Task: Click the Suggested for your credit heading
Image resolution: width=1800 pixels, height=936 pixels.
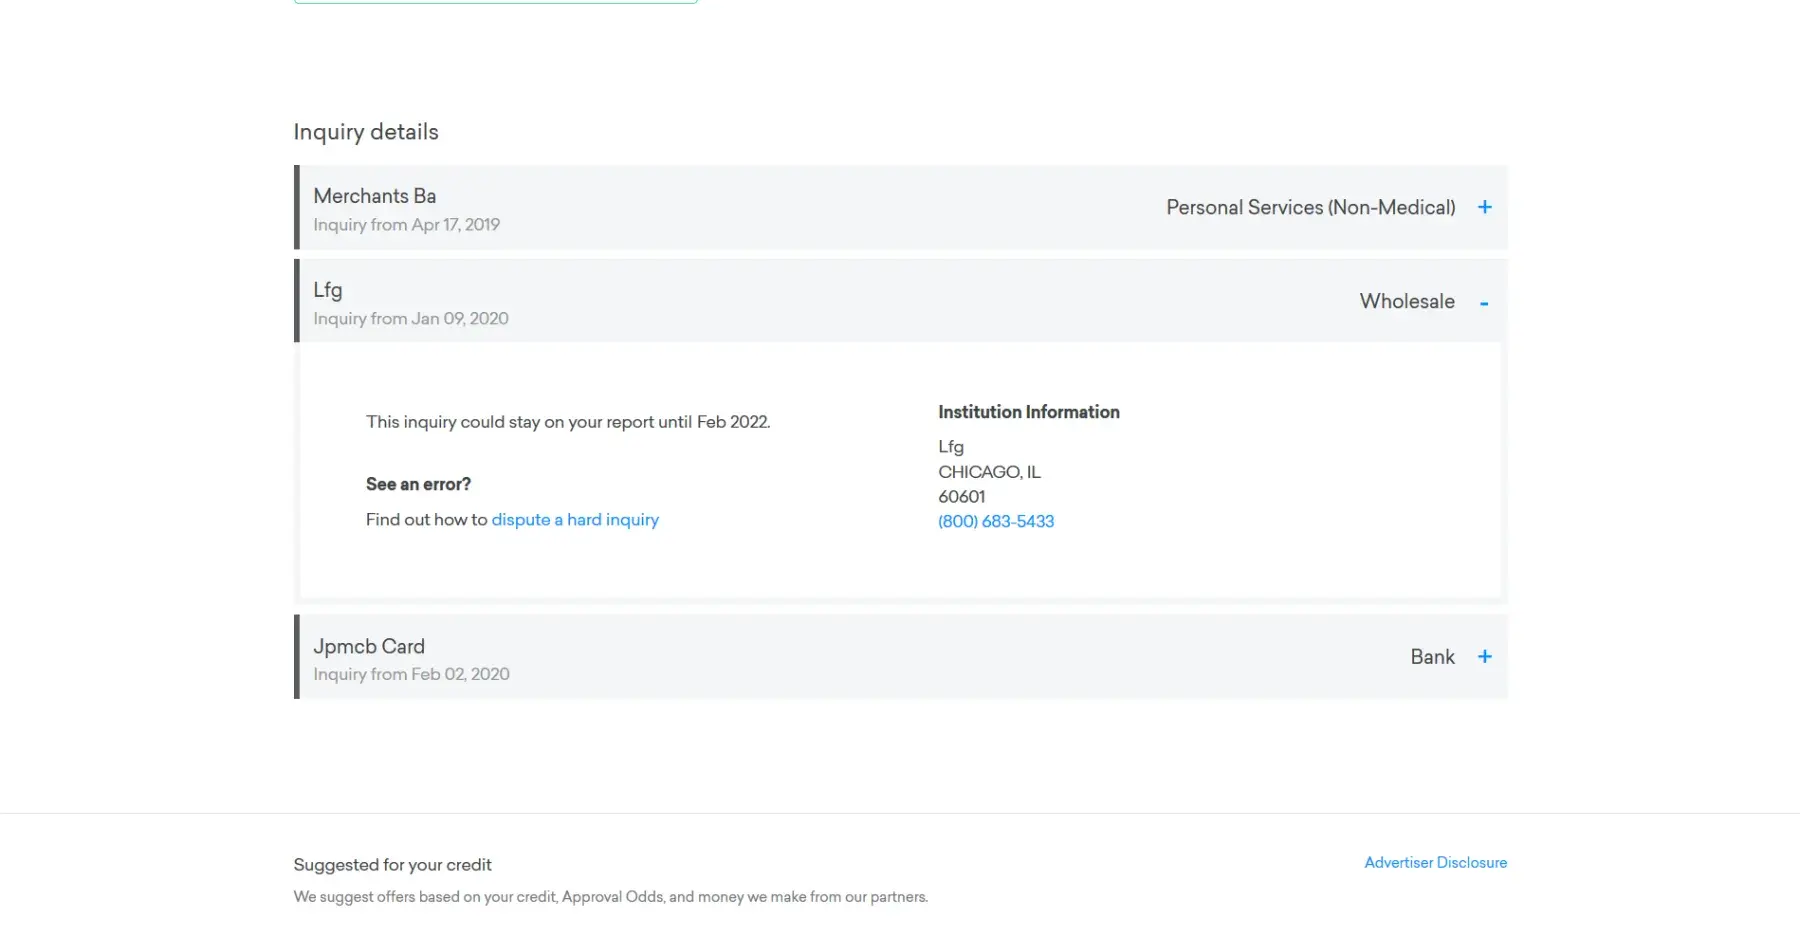Action: point(392,865)
